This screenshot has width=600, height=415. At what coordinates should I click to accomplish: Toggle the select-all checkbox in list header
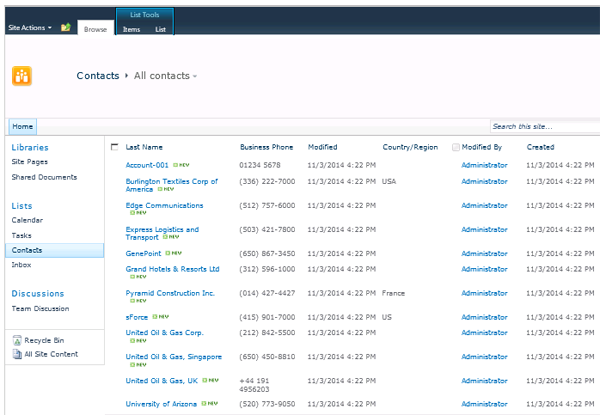114,147
